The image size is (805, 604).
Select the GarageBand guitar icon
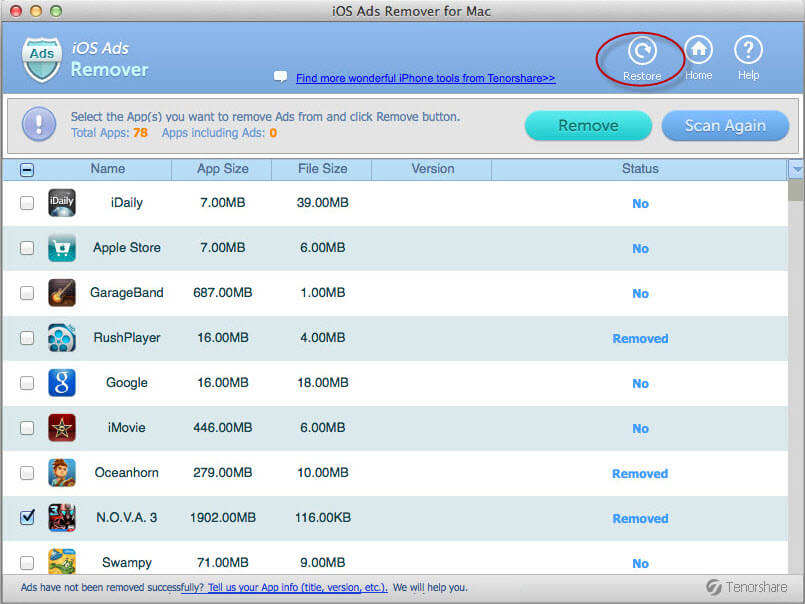tap(62, 293)
